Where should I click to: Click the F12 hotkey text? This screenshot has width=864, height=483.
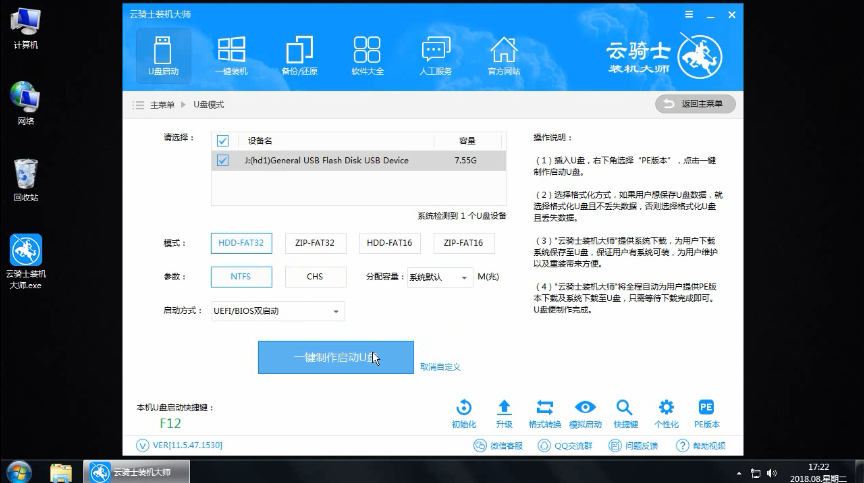click(x=170, y=423)
